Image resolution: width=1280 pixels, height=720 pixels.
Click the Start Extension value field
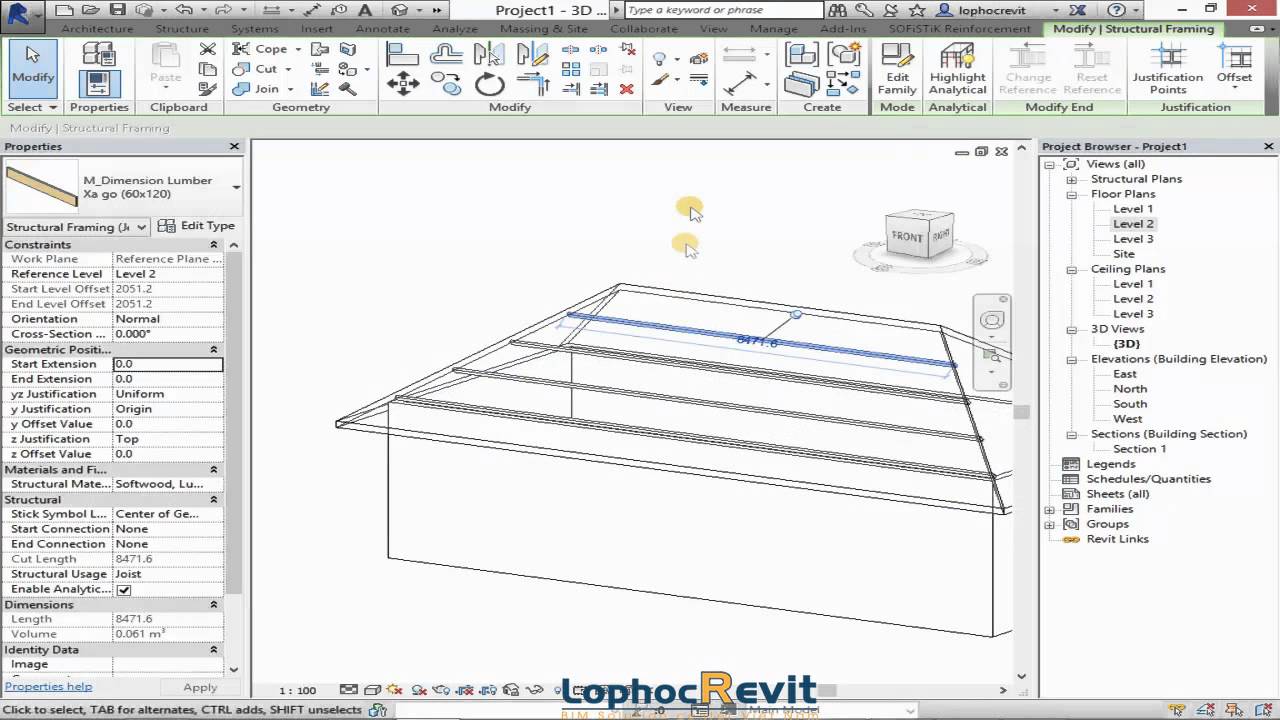point(168,364)
